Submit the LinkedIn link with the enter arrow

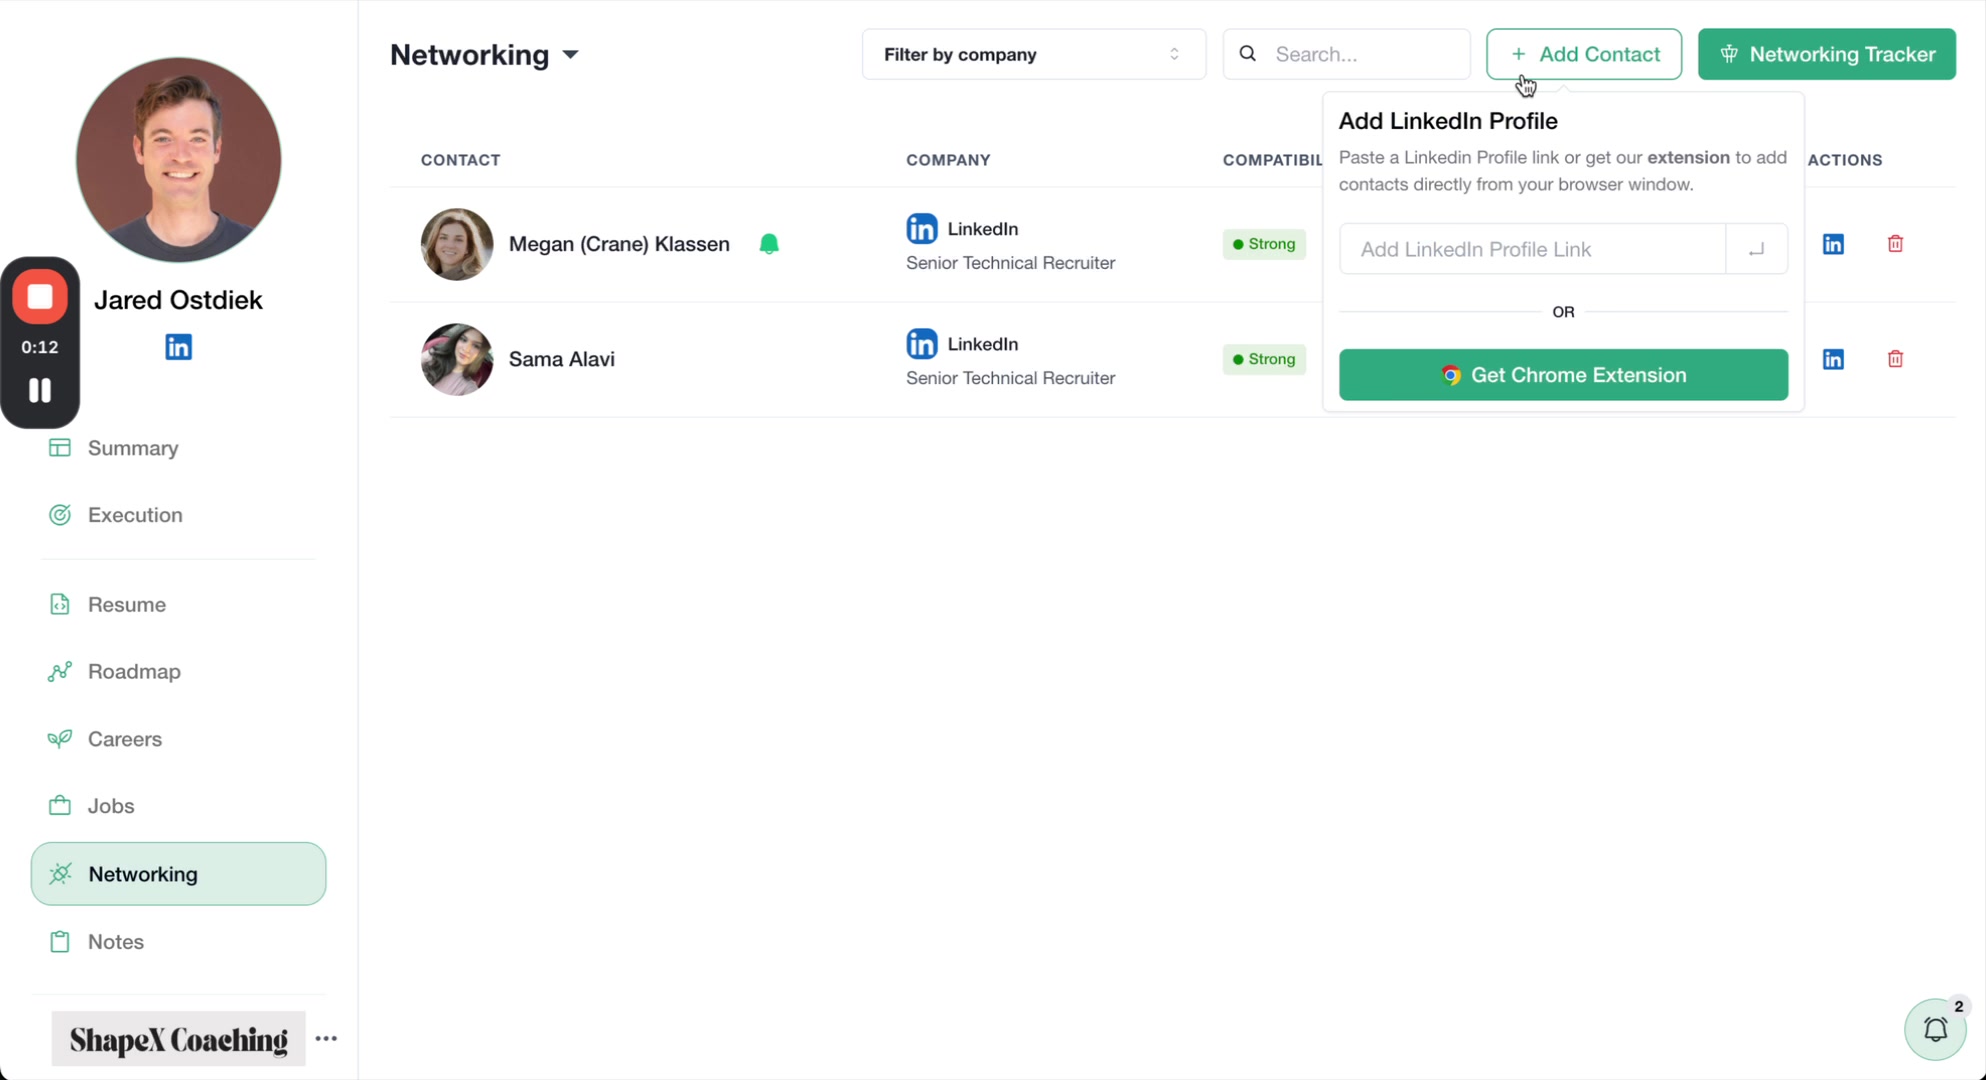1757,249
